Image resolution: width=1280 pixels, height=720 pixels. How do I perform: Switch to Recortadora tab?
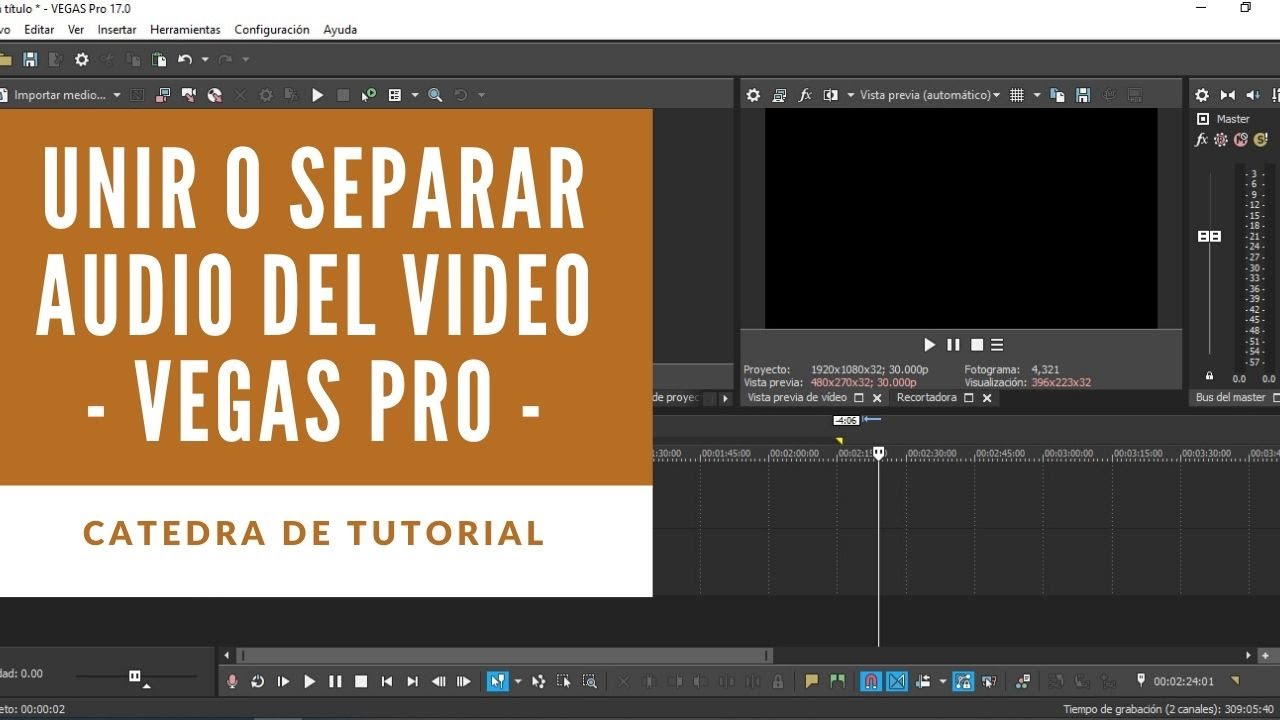[926, 397]
